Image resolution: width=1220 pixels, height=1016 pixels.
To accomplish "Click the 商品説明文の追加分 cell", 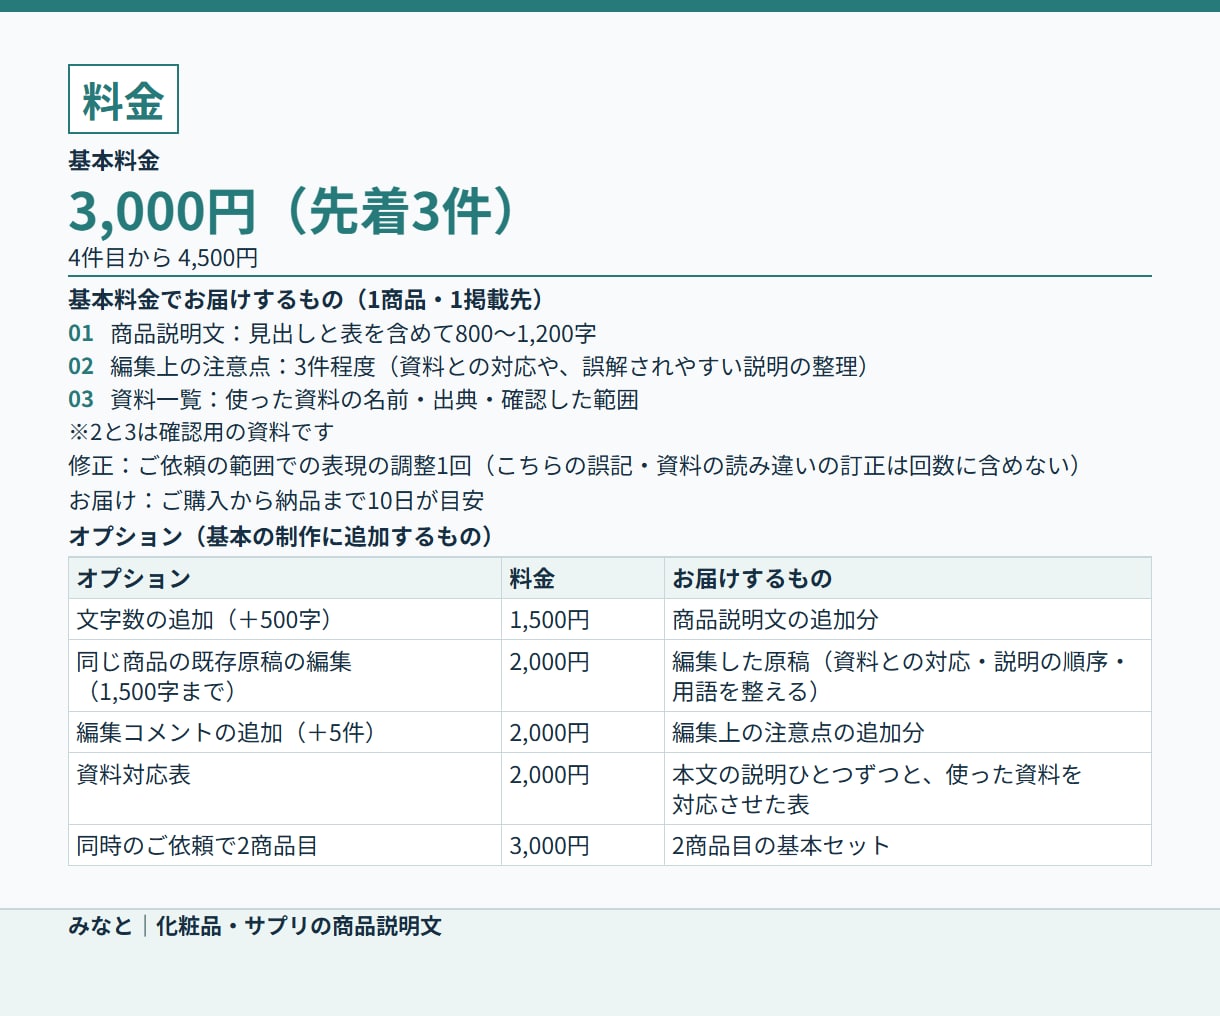I will [x=908, y=619].
